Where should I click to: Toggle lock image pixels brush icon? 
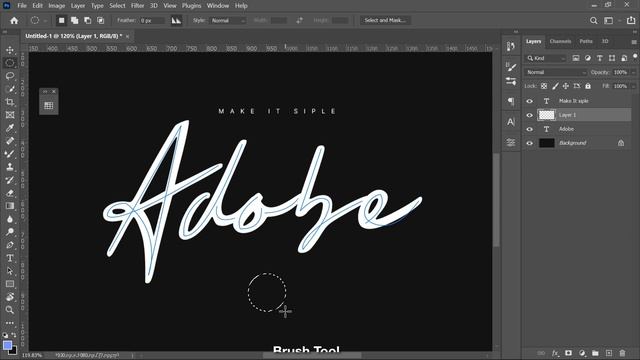pyautogui.click(x=555, y=86)
